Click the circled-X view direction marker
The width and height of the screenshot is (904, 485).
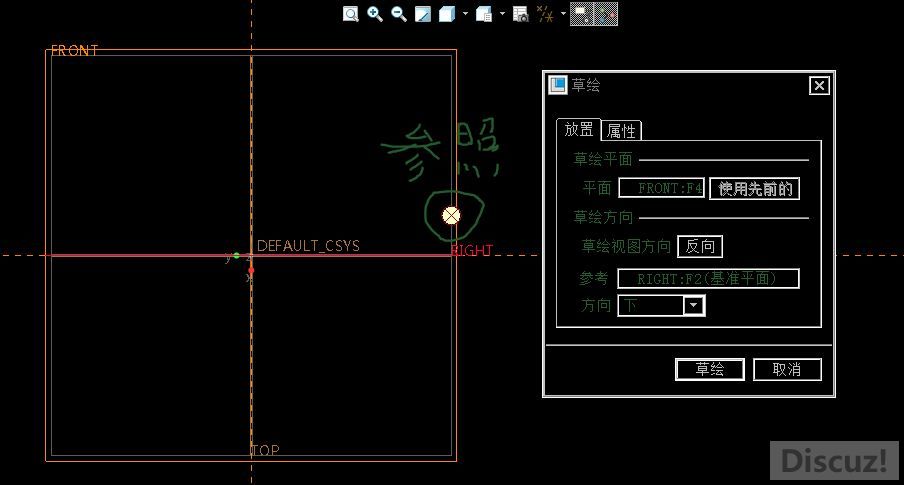click(451, 216)
